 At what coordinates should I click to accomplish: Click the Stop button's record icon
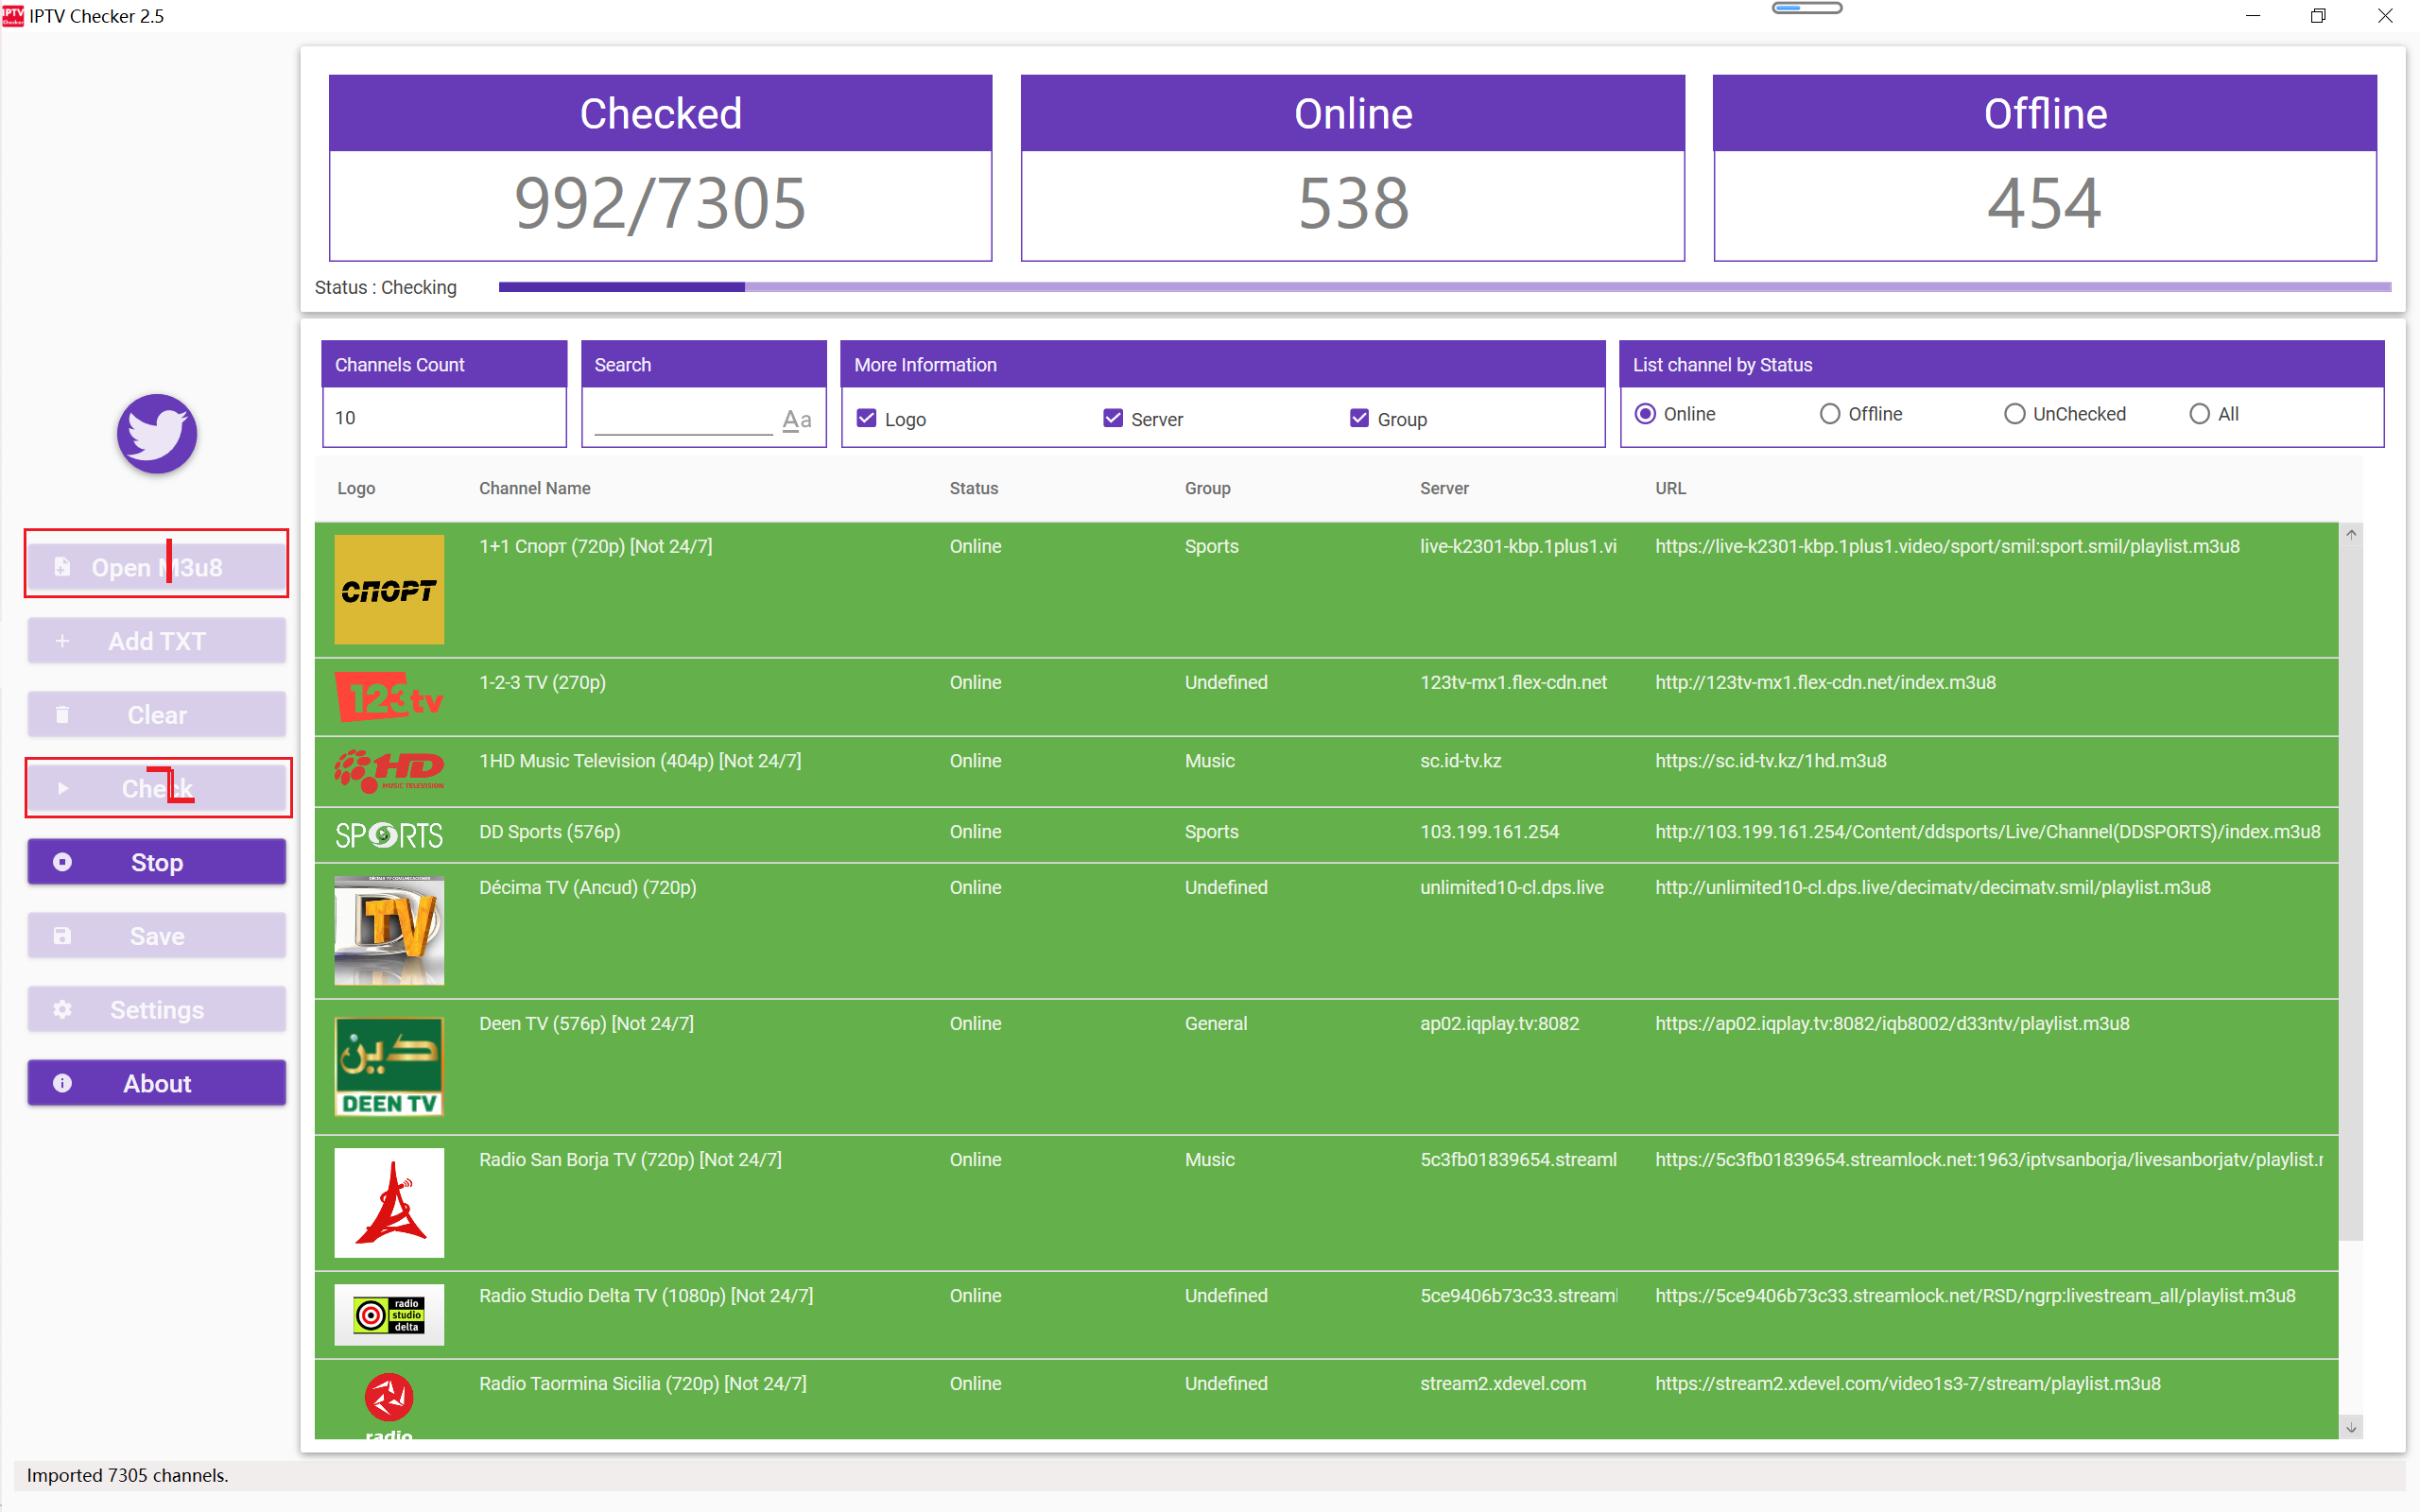point(62,862)
